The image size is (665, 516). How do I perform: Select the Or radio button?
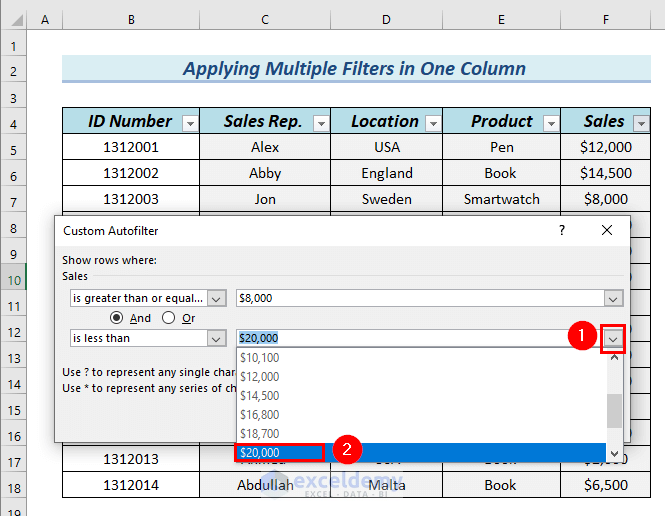168,318
